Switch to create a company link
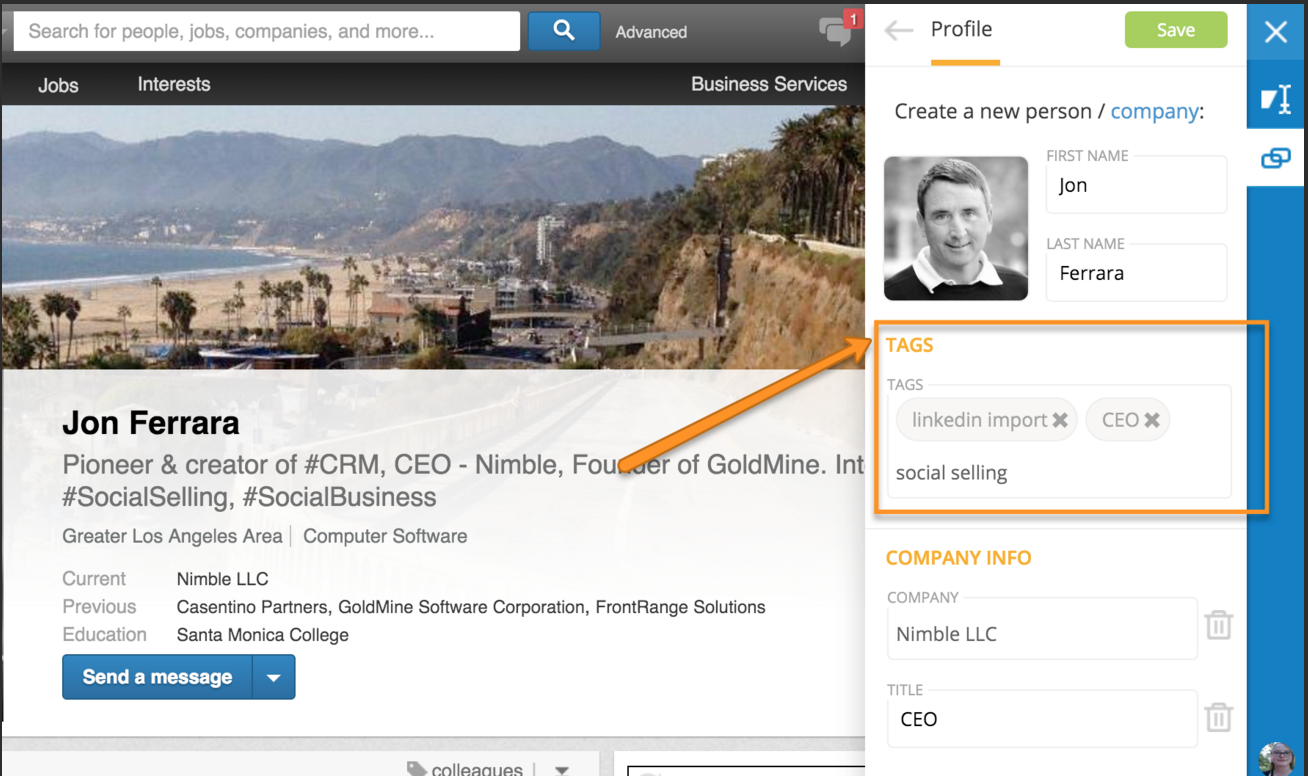Screen dimensions: 1308x776 (x=1154, y=111)
